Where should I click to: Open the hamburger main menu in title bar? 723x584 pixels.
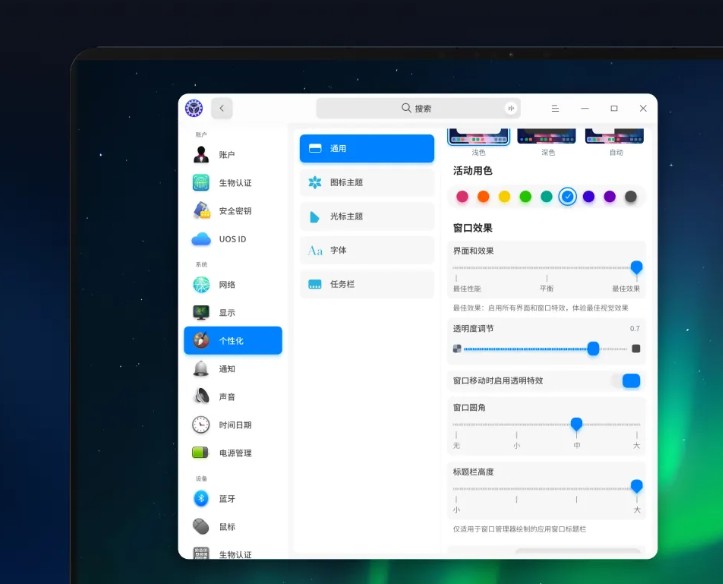click(555, 108)
